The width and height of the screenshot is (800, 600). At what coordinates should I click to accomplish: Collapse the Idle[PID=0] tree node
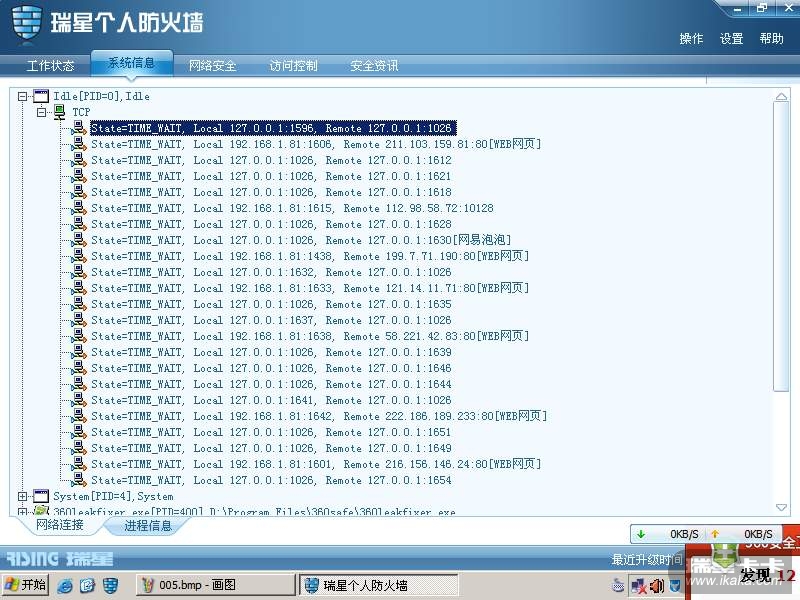22,96
